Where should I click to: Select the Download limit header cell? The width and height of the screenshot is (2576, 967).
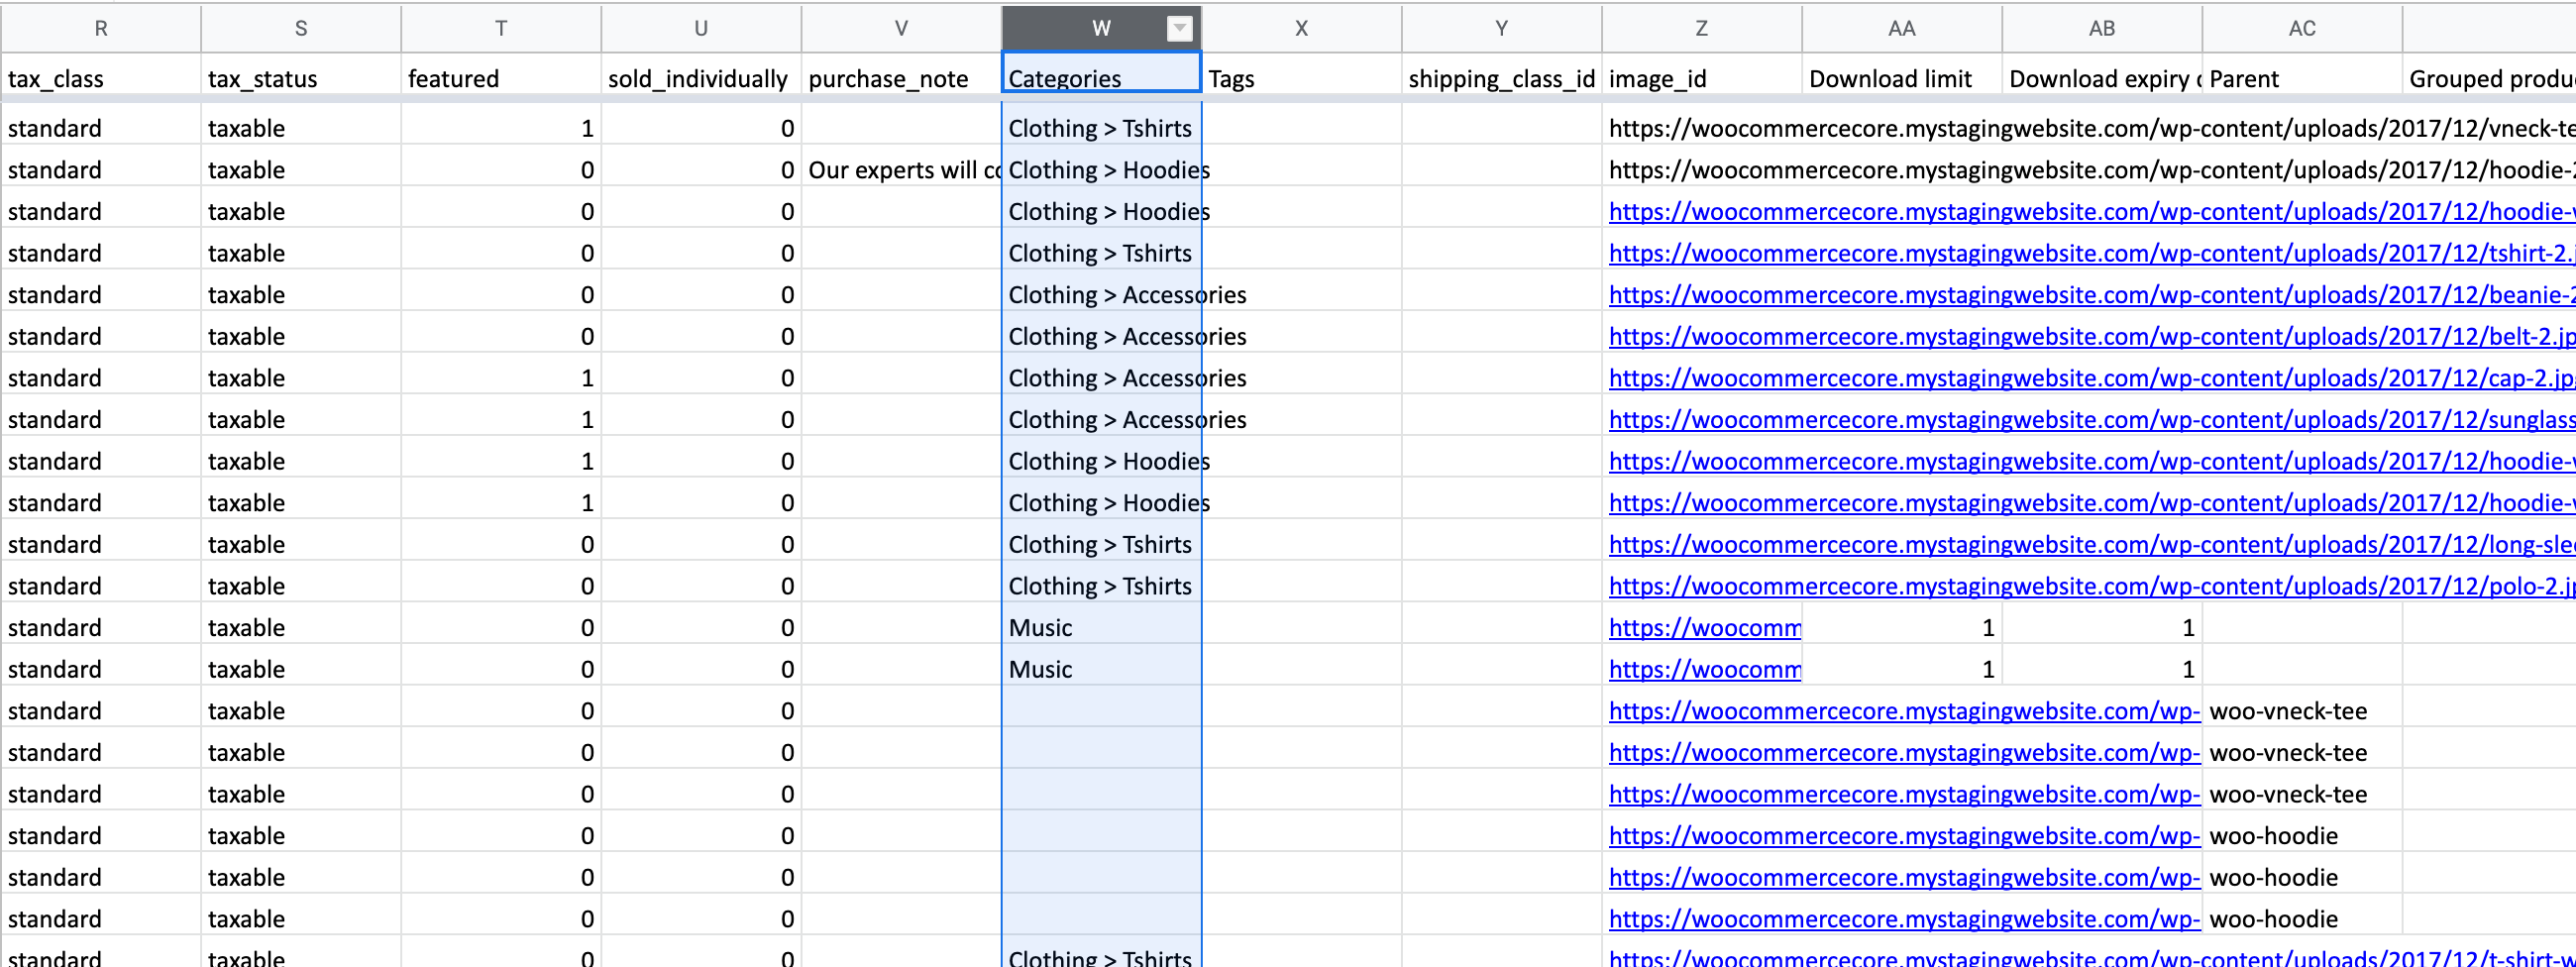click(x=1901, y=79)
